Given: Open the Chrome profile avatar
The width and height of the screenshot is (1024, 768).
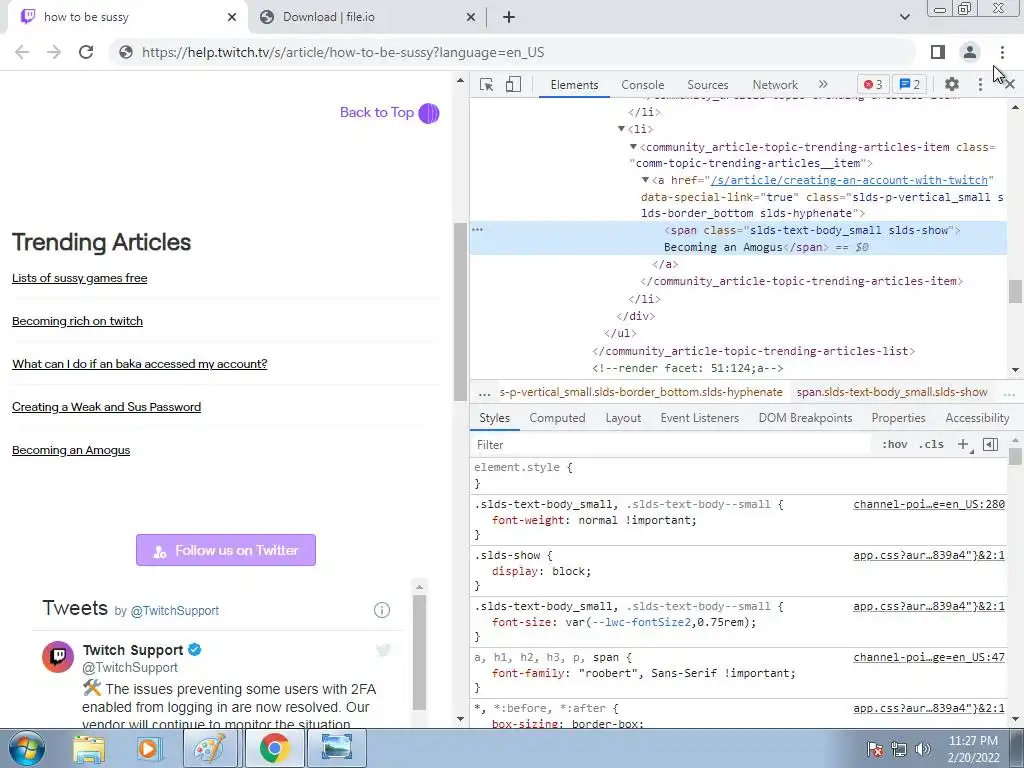Looking at the screenshot, I should (970, 52).
